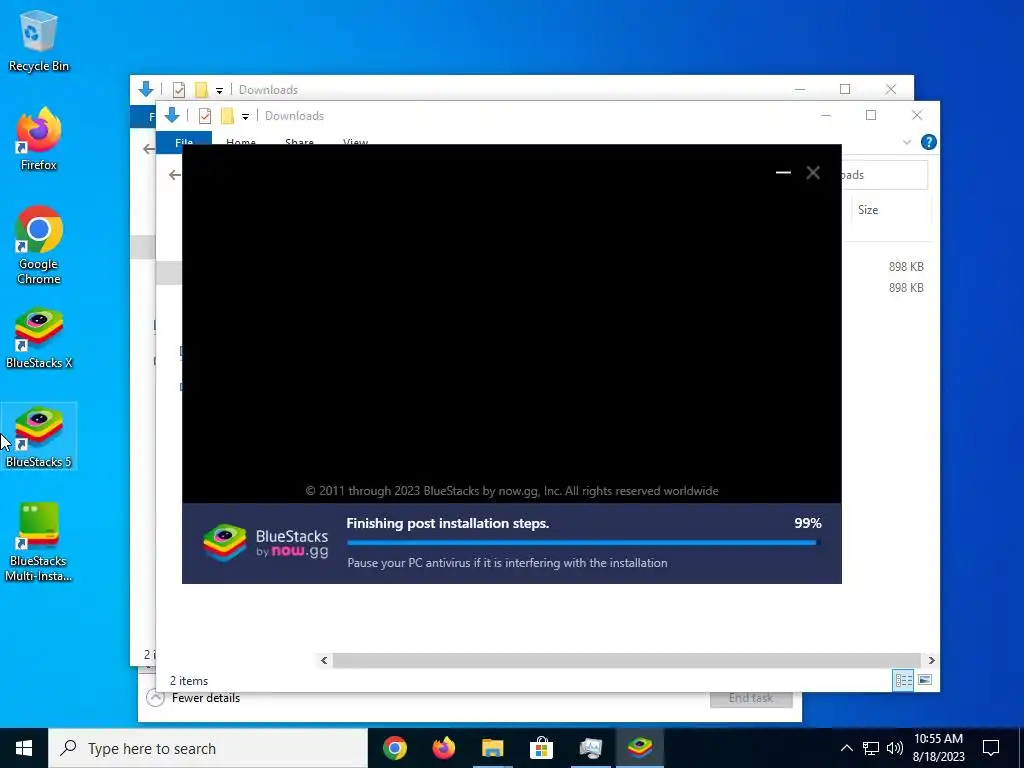Open Explorer help question mark icon
This screenshot has width=1024, height=768.
tap(928, 142)
